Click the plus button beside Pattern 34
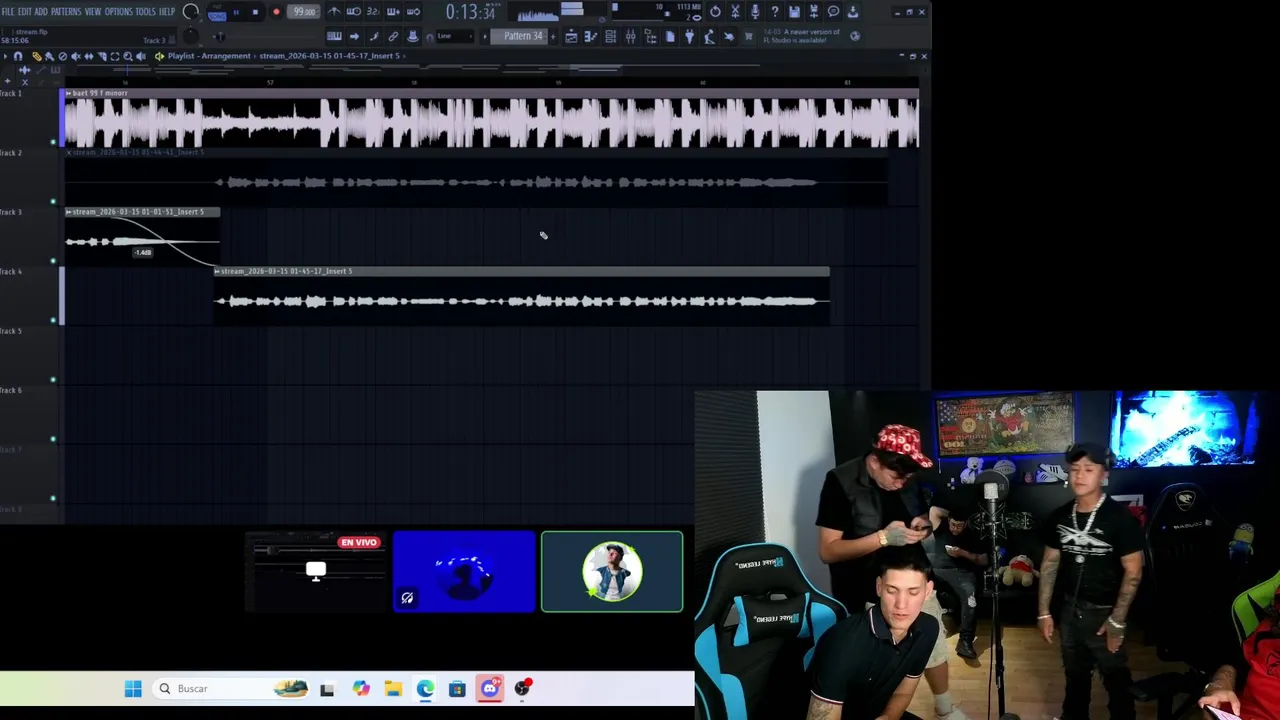Image resolution: width=1280 pixels, height=720 pixels. [553, 36]
